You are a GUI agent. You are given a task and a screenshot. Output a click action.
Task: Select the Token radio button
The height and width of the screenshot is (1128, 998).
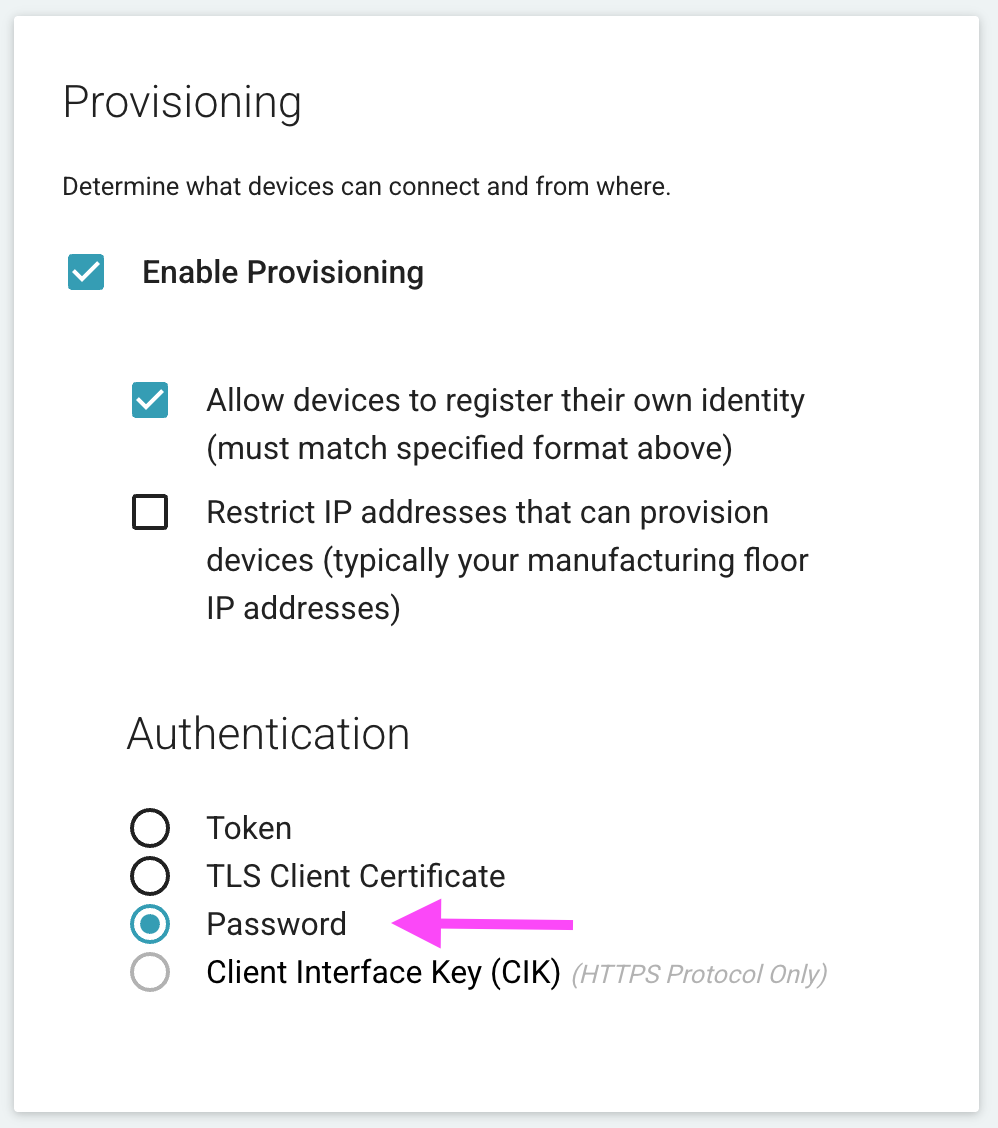pos(150,828)
